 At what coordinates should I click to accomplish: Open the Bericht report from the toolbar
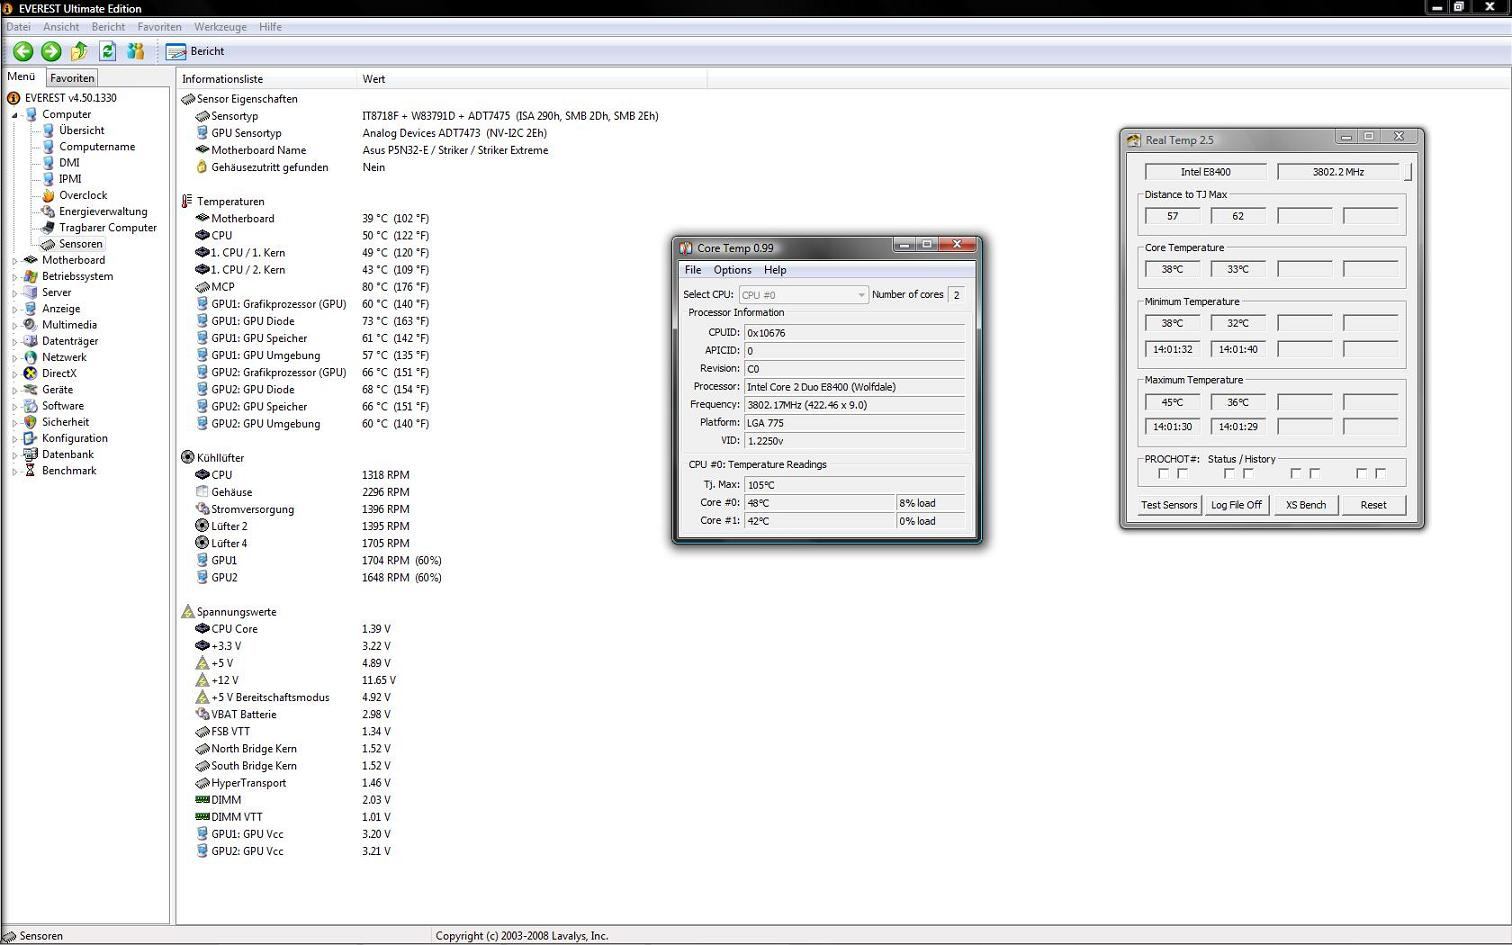tap(196, 51)
